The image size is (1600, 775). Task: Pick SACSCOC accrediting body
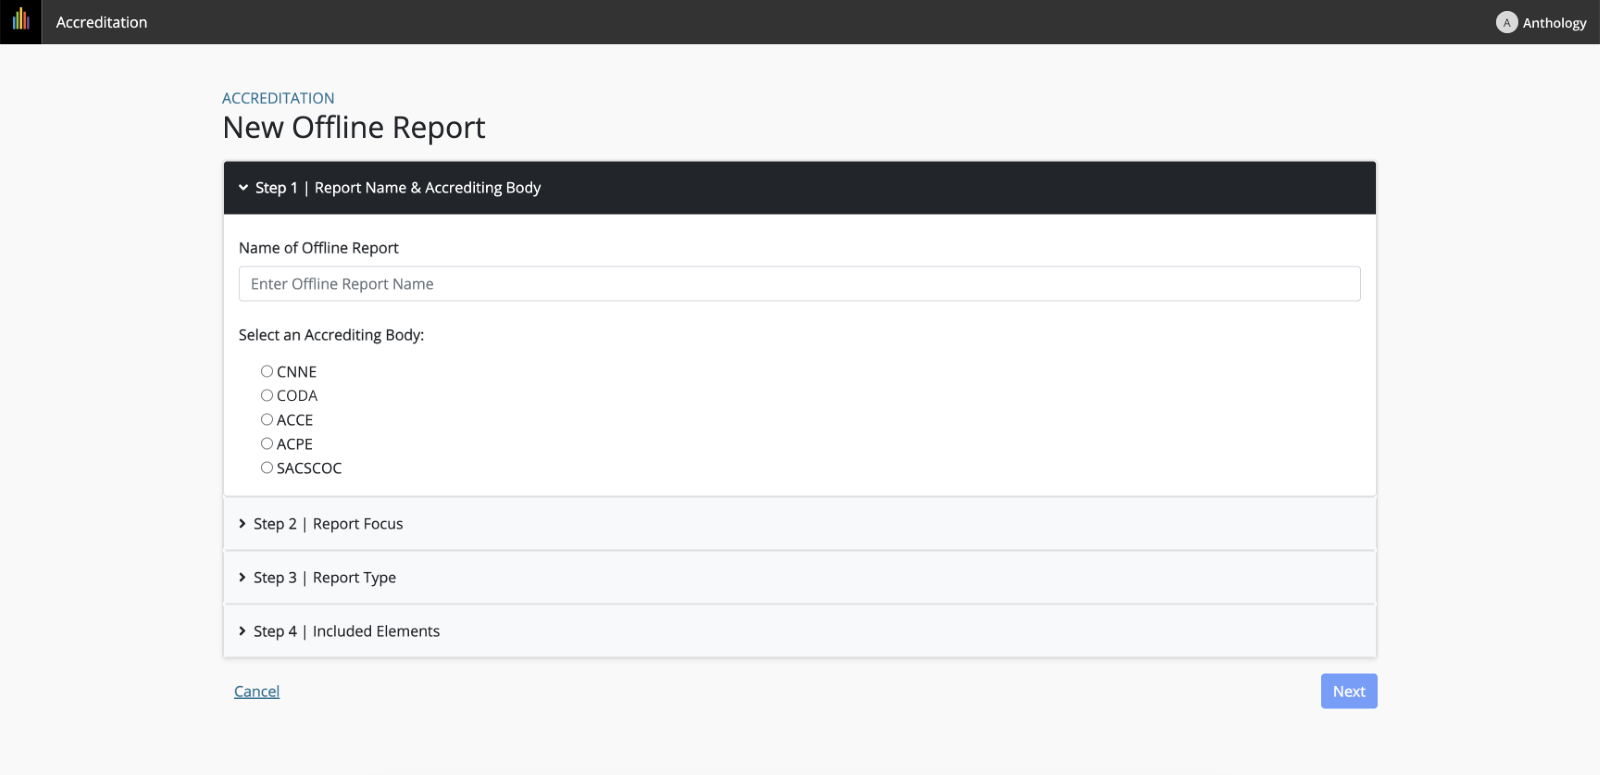267,467
